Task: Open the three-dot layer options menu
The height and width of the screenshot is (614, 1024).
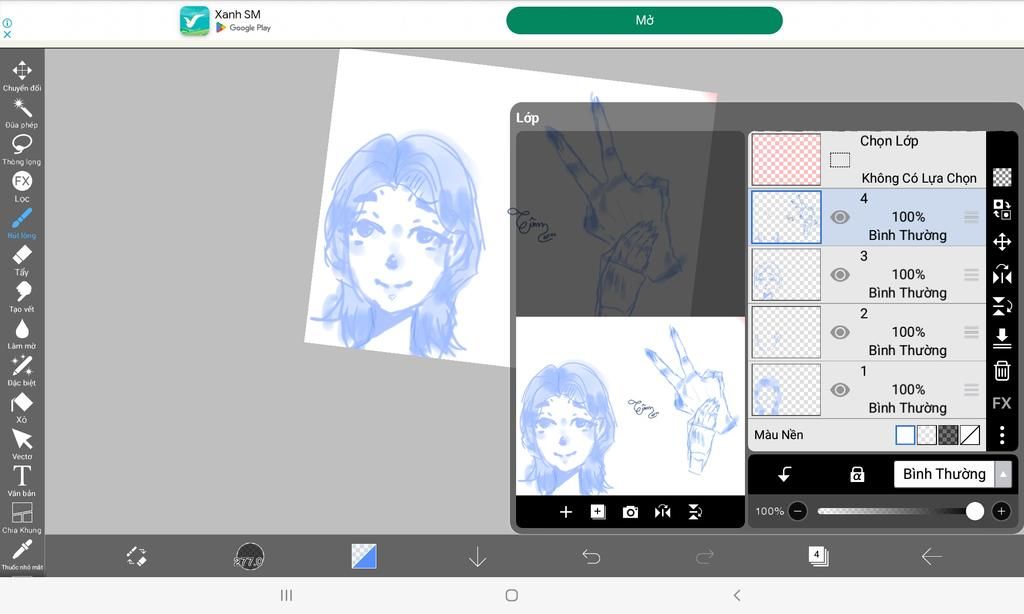Action: [x=1001, y=435]
